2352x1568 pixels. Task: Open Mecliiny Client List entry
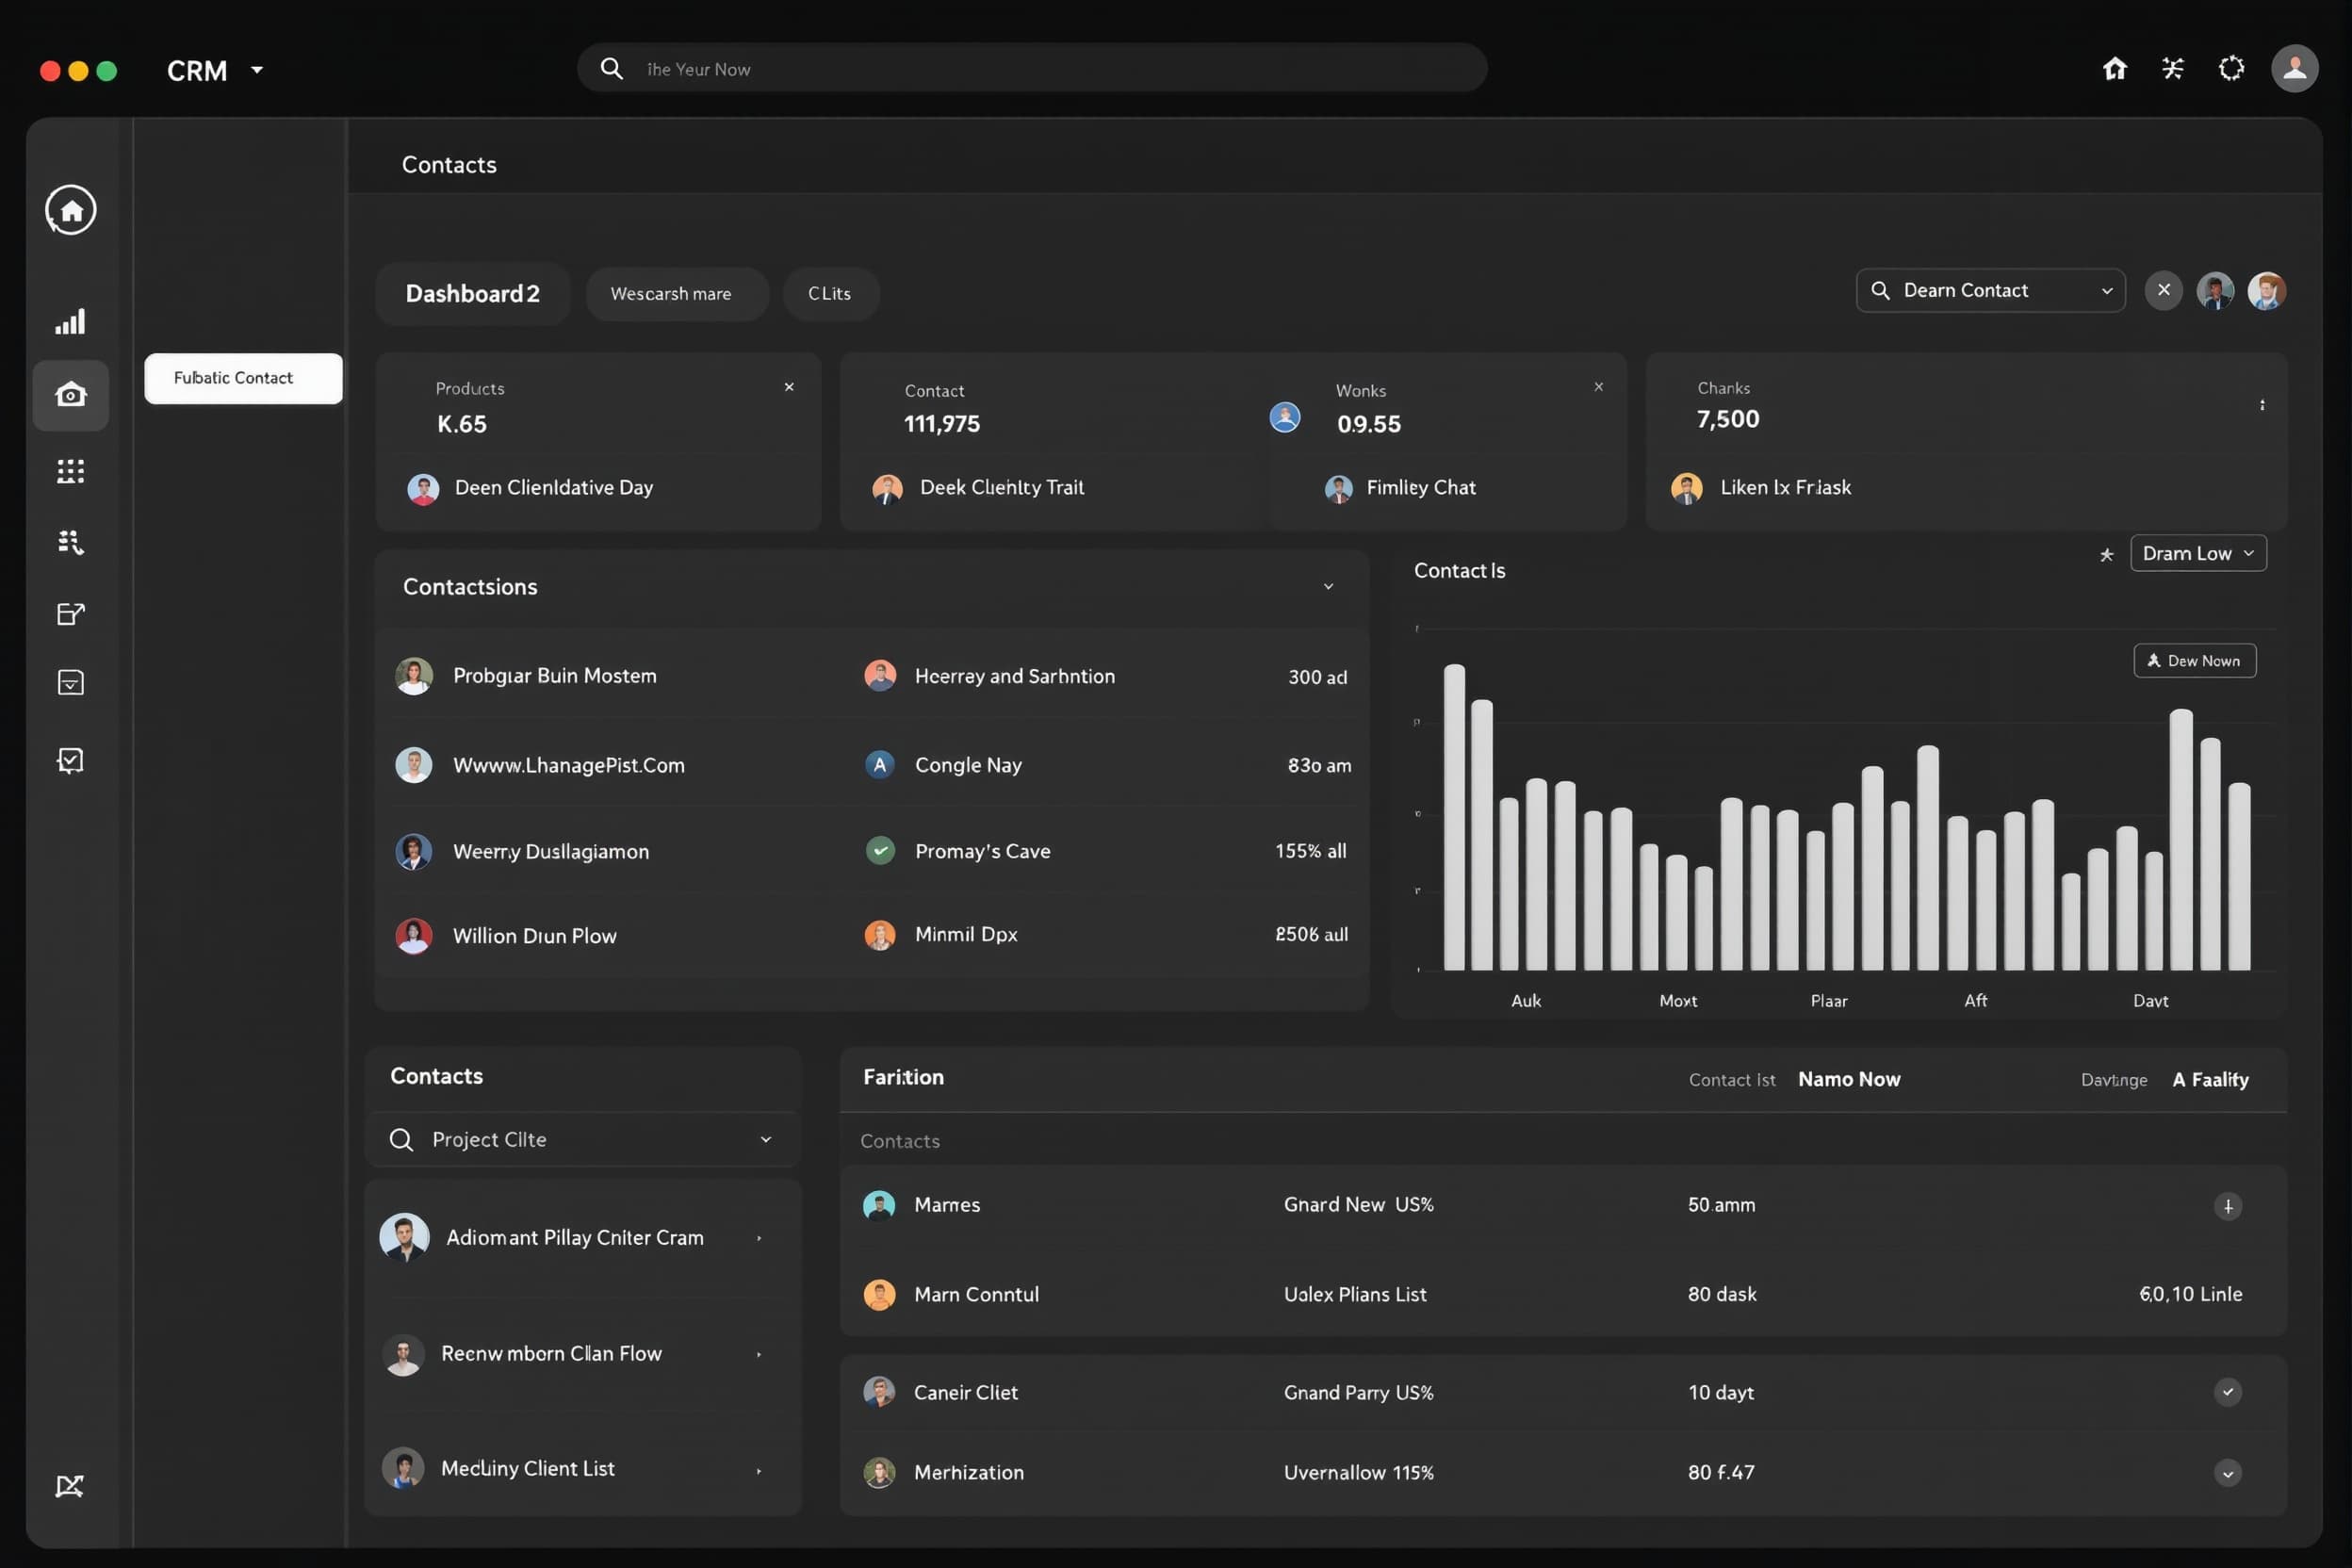tap(583, 1469)
